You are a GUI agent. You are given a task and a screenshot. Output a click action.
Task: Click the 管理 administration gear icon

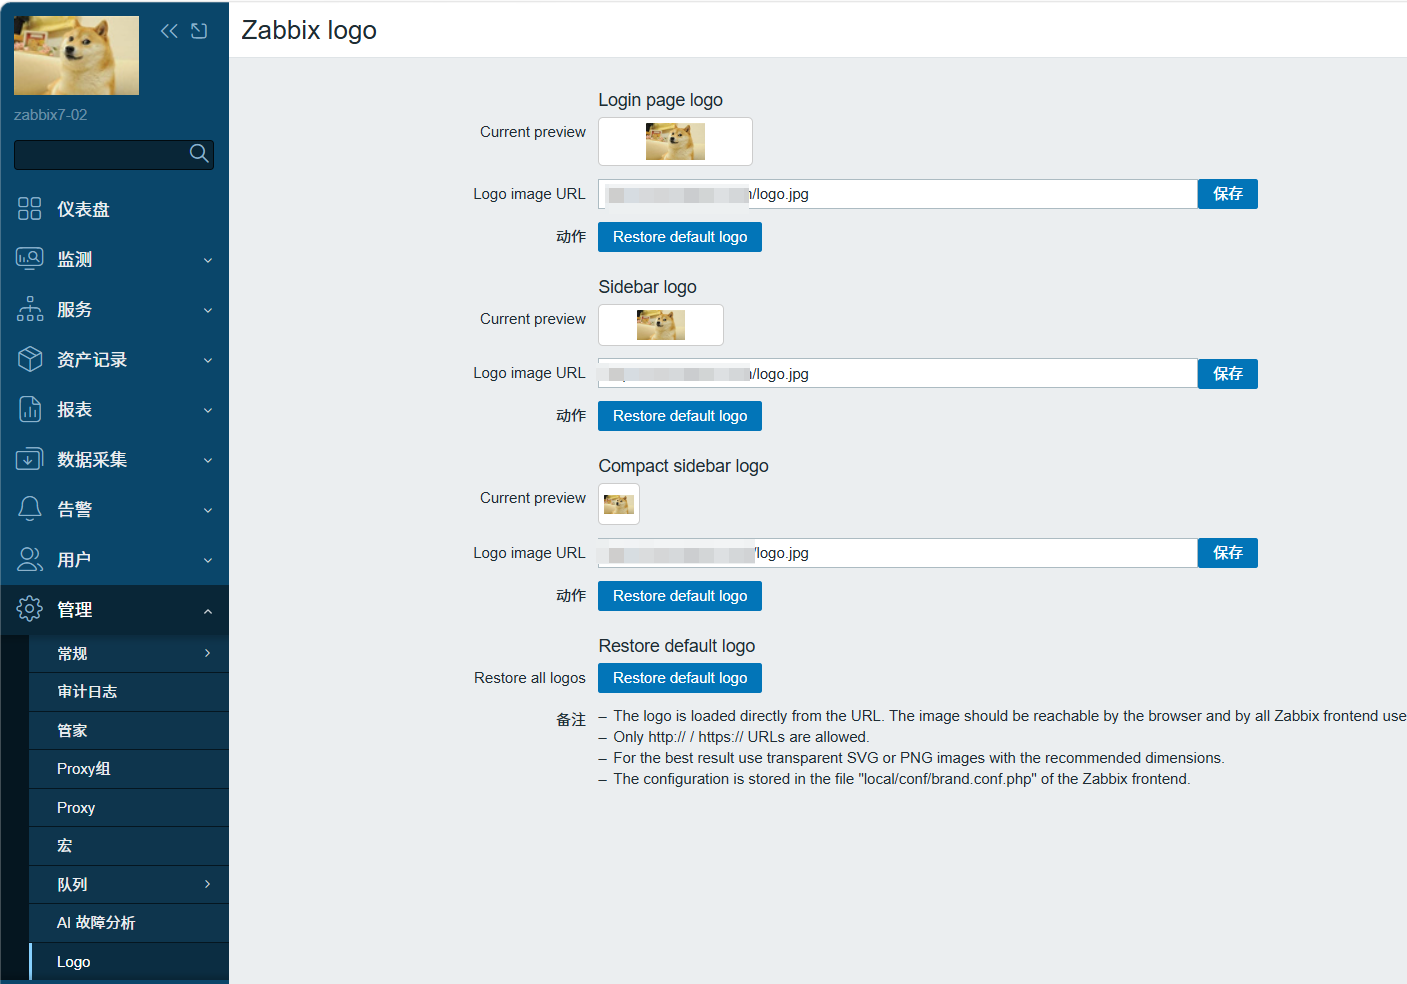pos(30,608)
